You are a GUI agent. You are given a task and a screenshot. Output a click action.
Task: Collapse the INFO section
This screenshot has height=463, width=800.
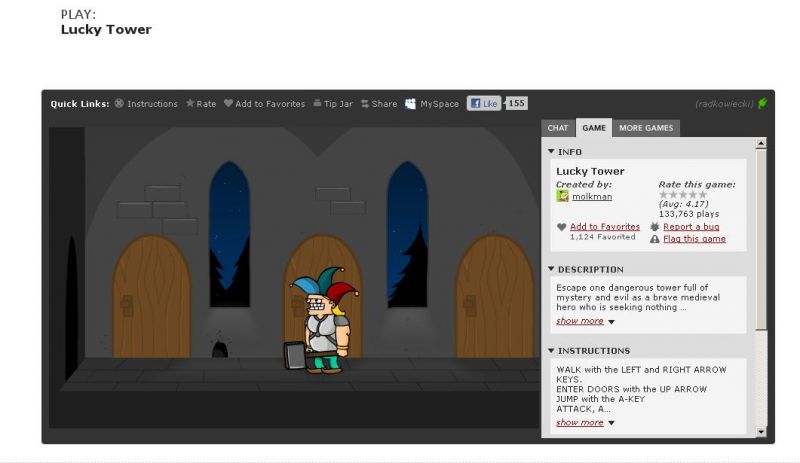pyautogui.click(x=551, y=152)
